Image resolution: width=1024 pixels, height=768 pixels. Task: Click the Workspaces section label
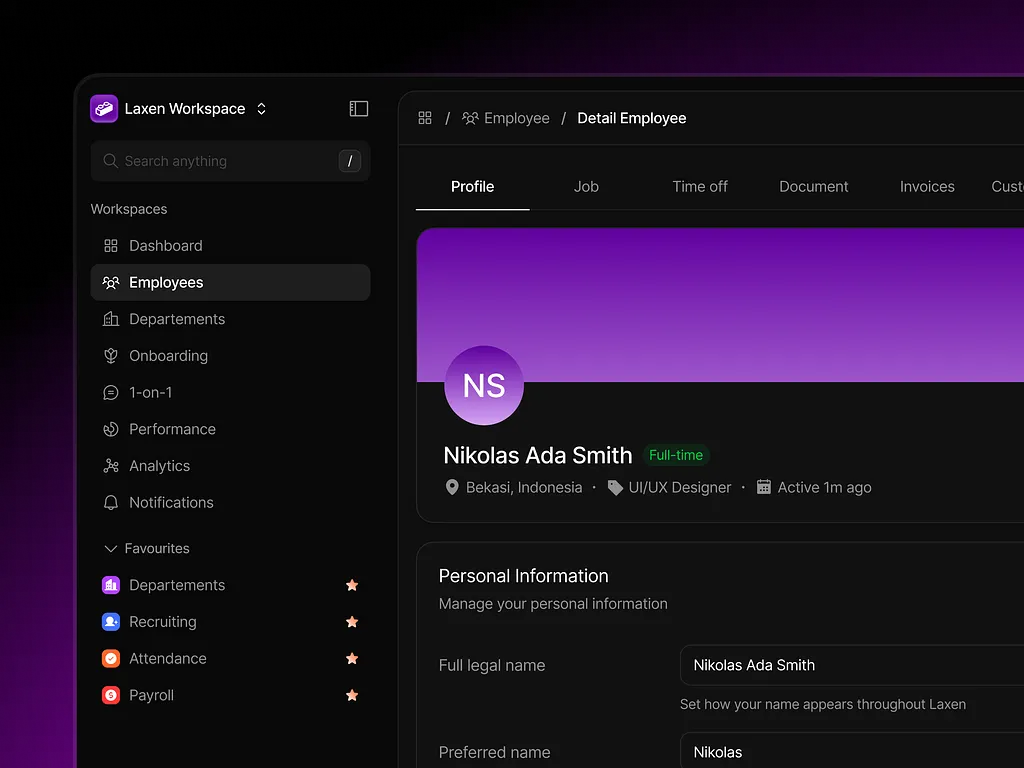pos(129,209)
